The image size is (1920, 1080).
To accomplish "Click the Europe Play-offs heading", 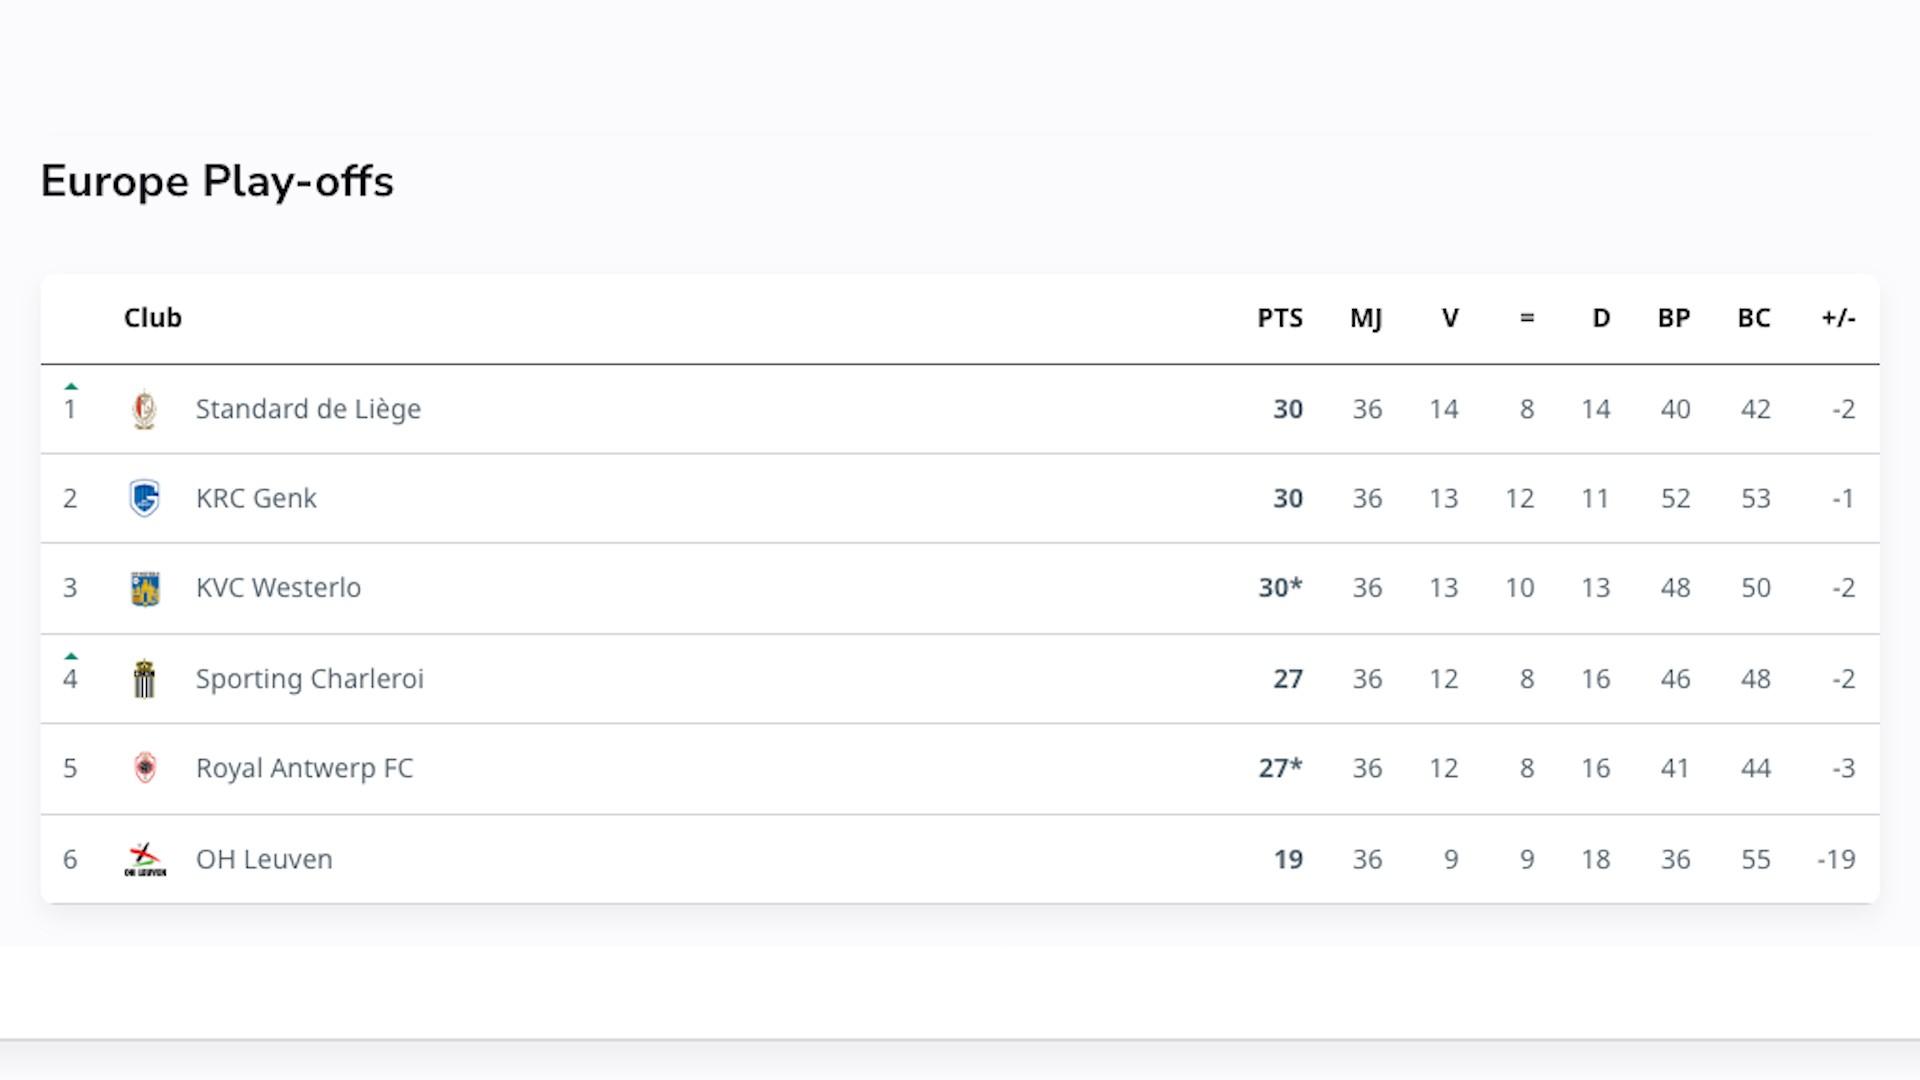I will click(x=217, y=182).
